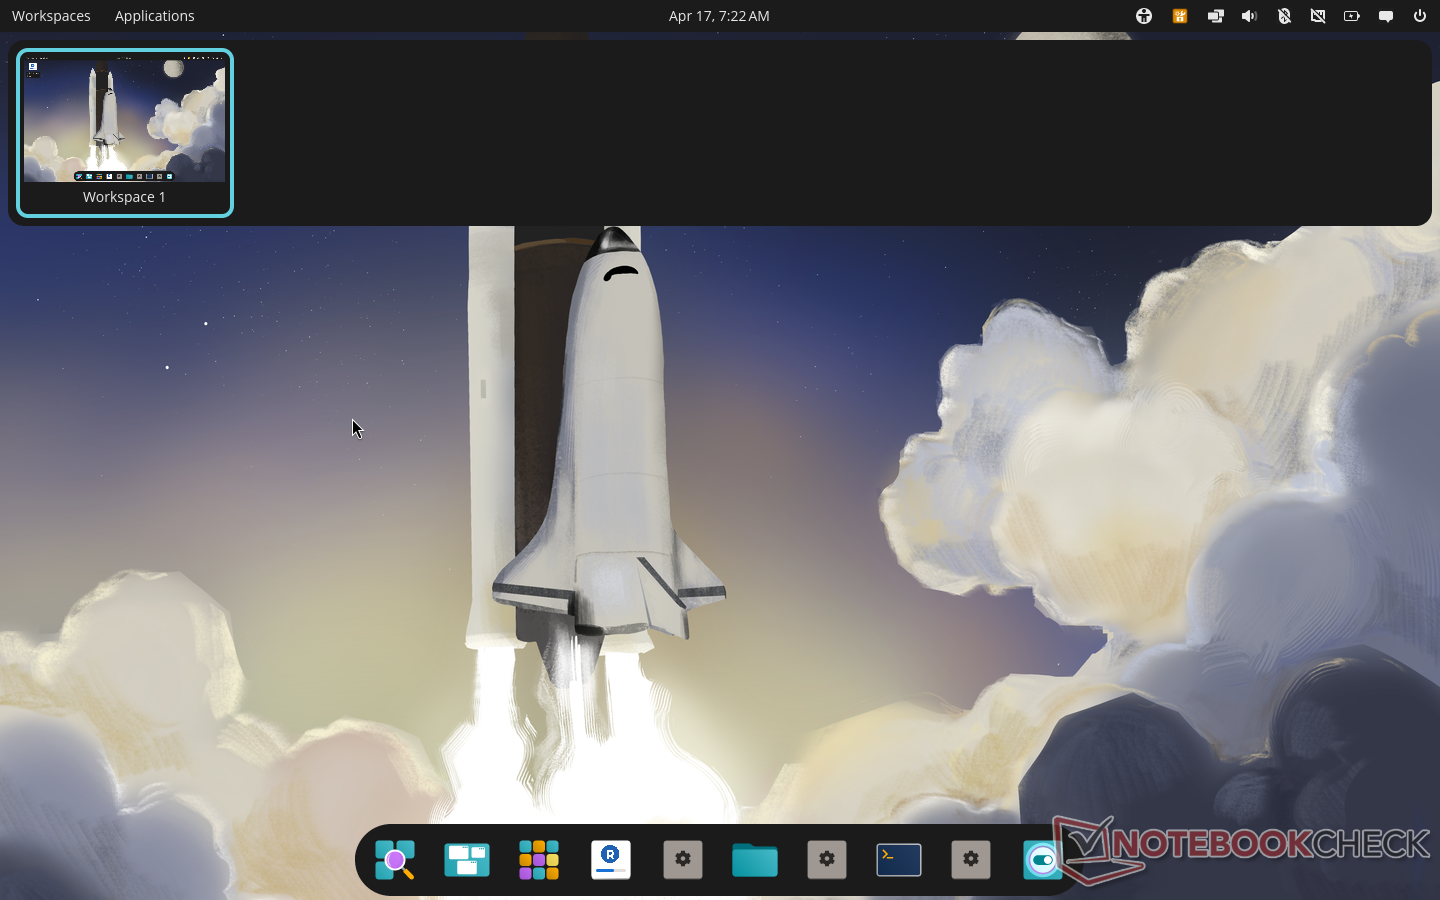Select the Workspace 1 thumbnail
The image size is (1440, 900).
[125, 132]
